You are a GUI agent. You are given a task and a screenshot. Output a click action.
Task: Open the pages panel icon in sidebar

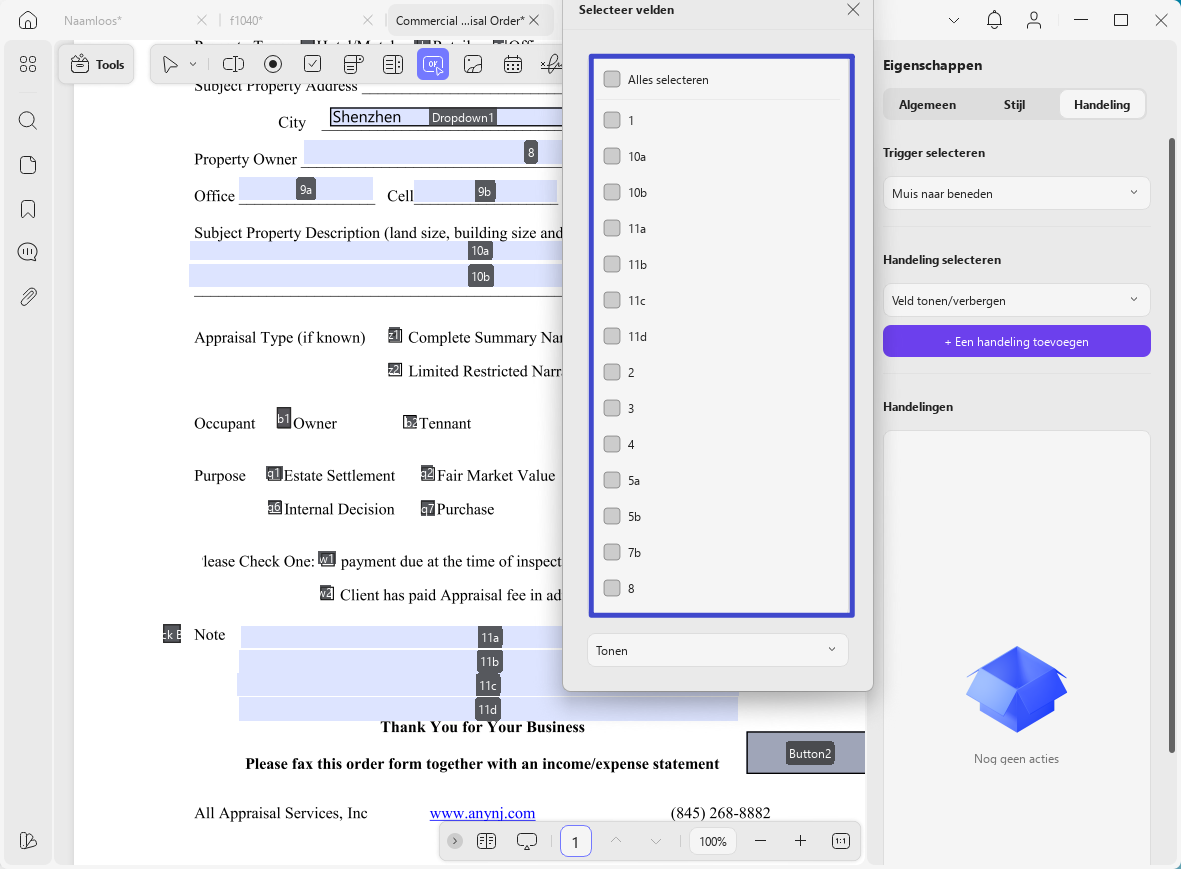pyautogui.click(x=28, y=165)
